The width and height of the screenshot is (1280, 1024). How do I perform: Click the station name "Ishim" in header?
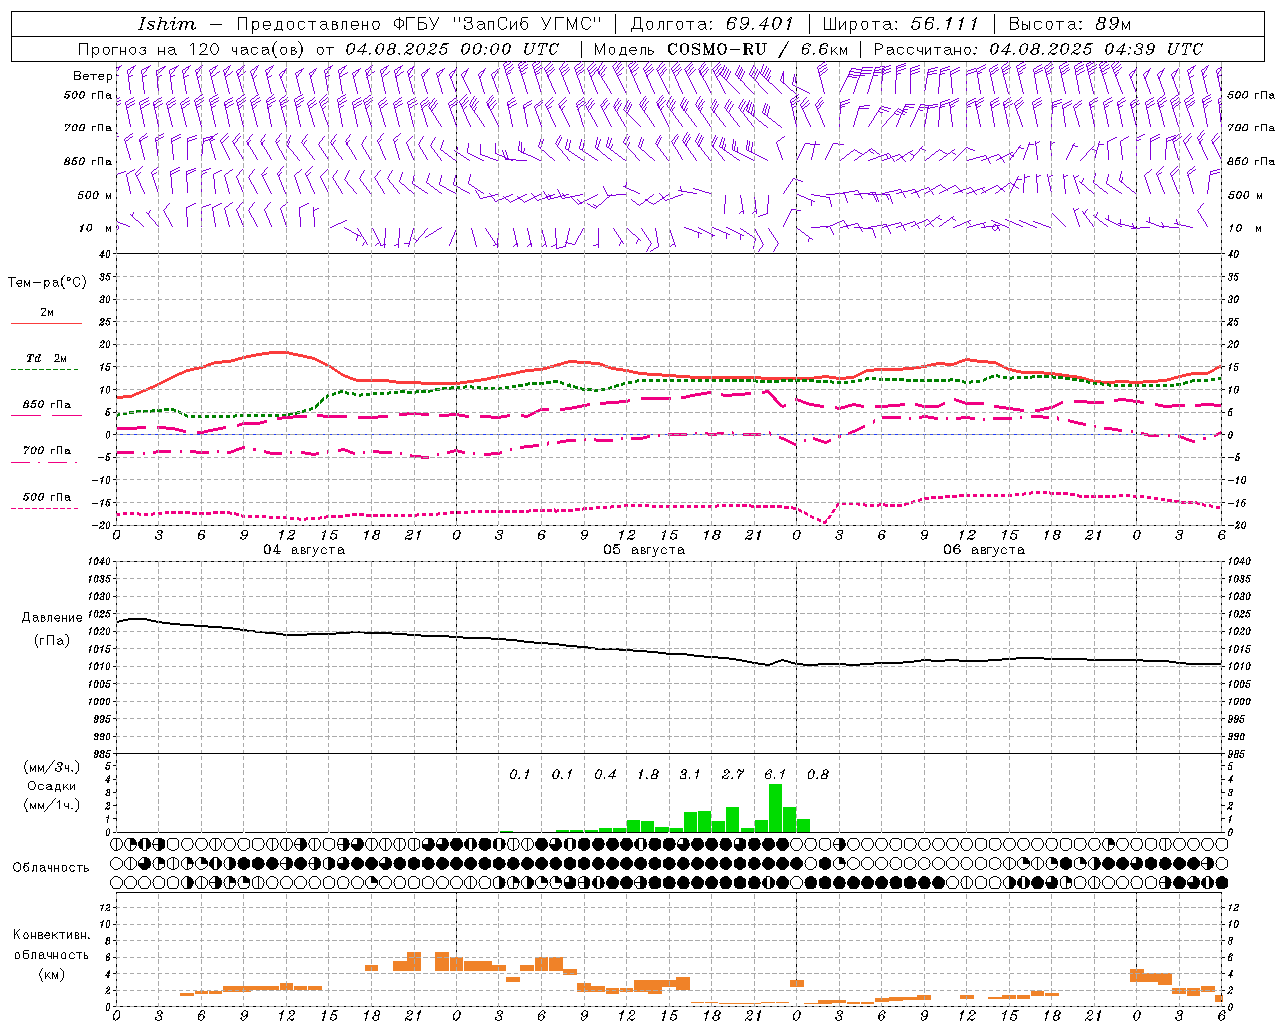(x=167, y=24)
